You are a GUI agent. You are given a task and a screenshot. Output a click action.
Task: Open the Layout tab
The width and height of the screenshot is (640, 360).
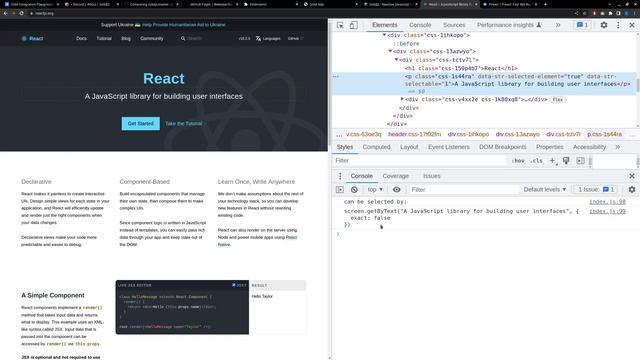[409, 147]
